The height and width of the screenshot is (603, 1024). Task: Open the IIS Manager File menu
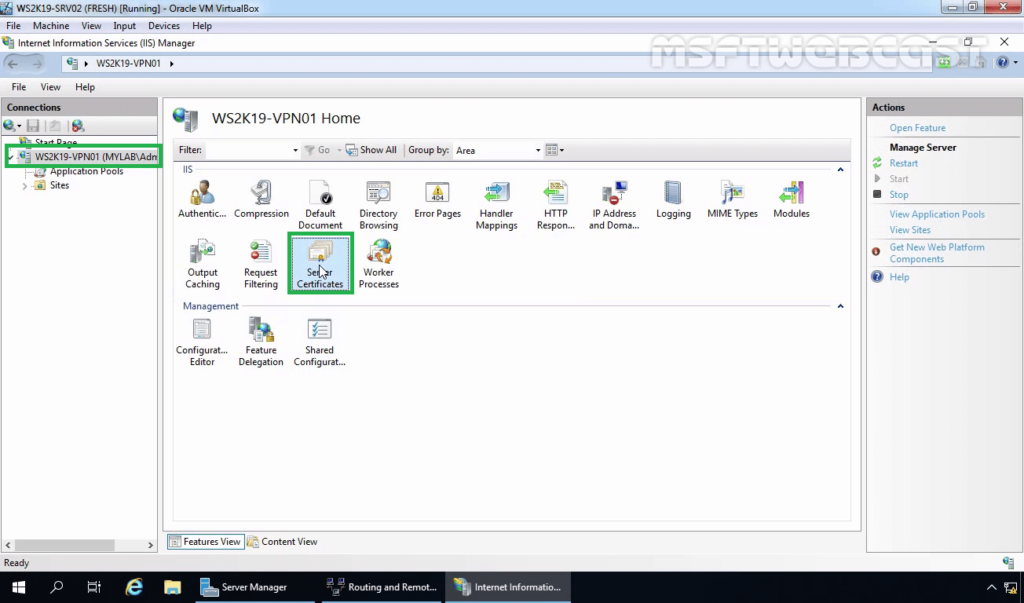pos(19,87)
